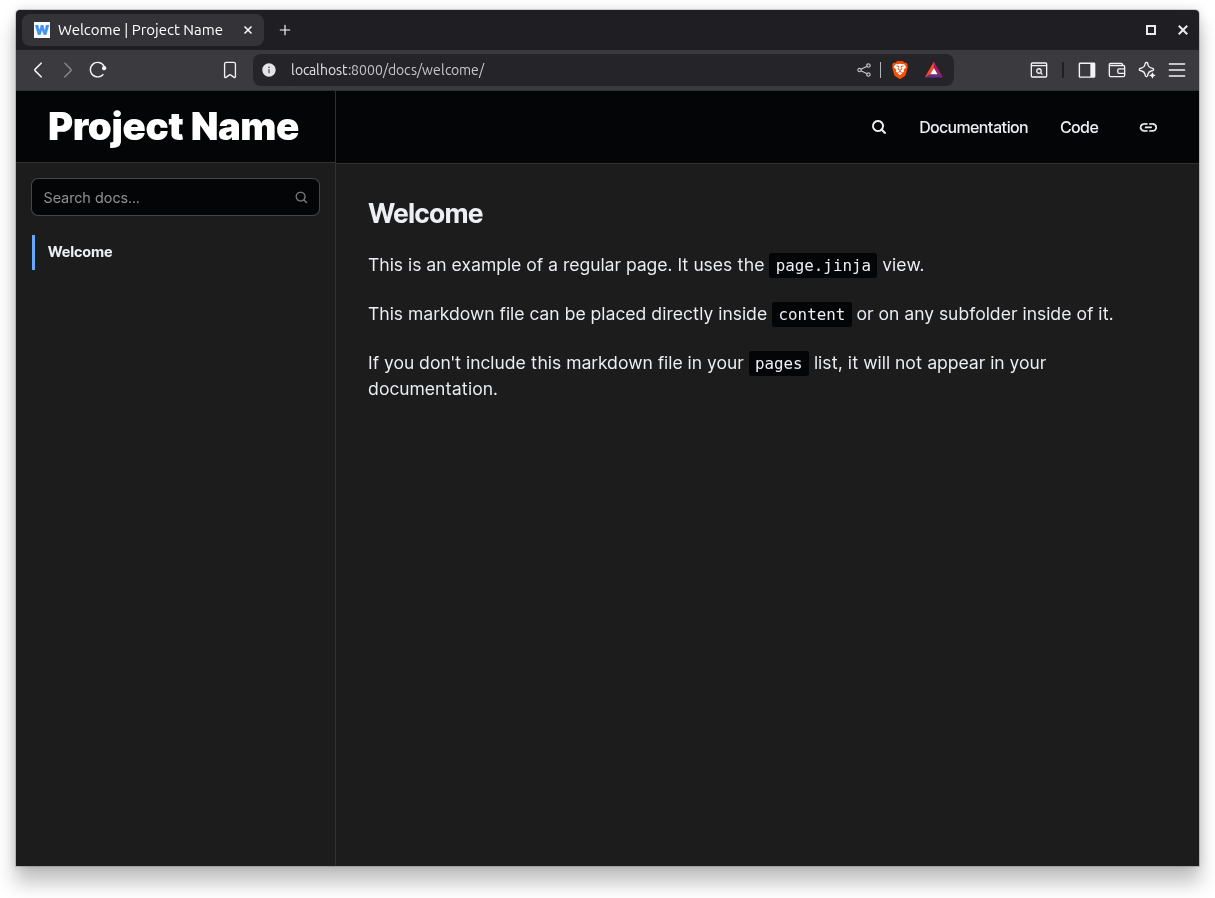This screenshot has height=898, width=1215.
Task: Open the browser hamburger menu
Action: pyautogui.click(x=1177, y=70)
